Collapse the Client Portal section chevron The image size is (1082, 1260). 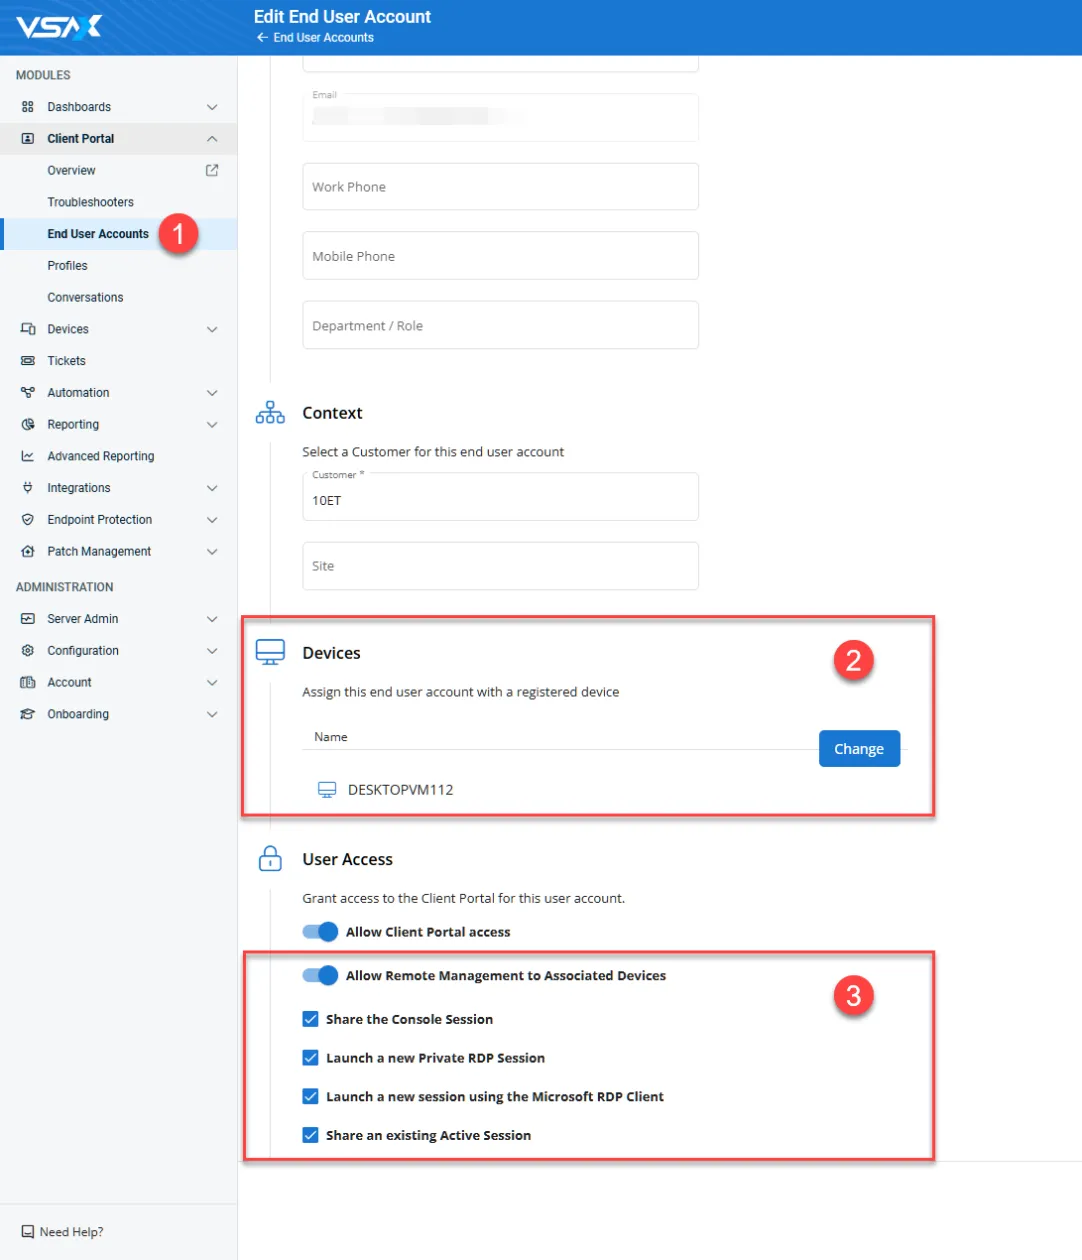point(212,139)
